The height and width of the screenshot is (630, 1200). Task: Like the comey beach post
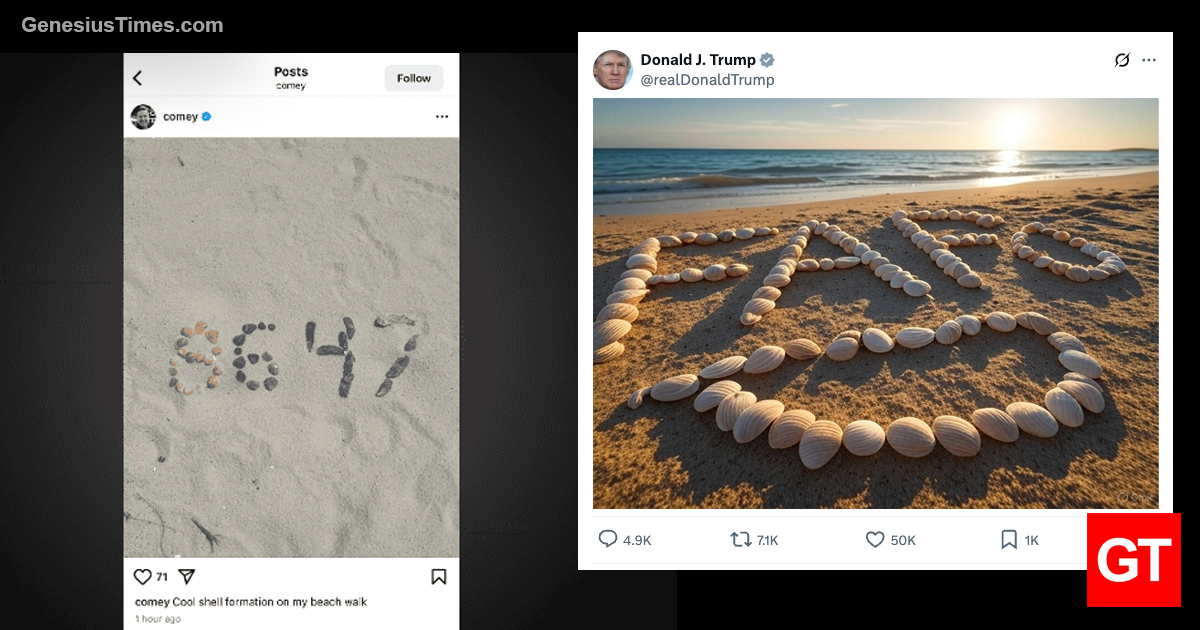142,577
